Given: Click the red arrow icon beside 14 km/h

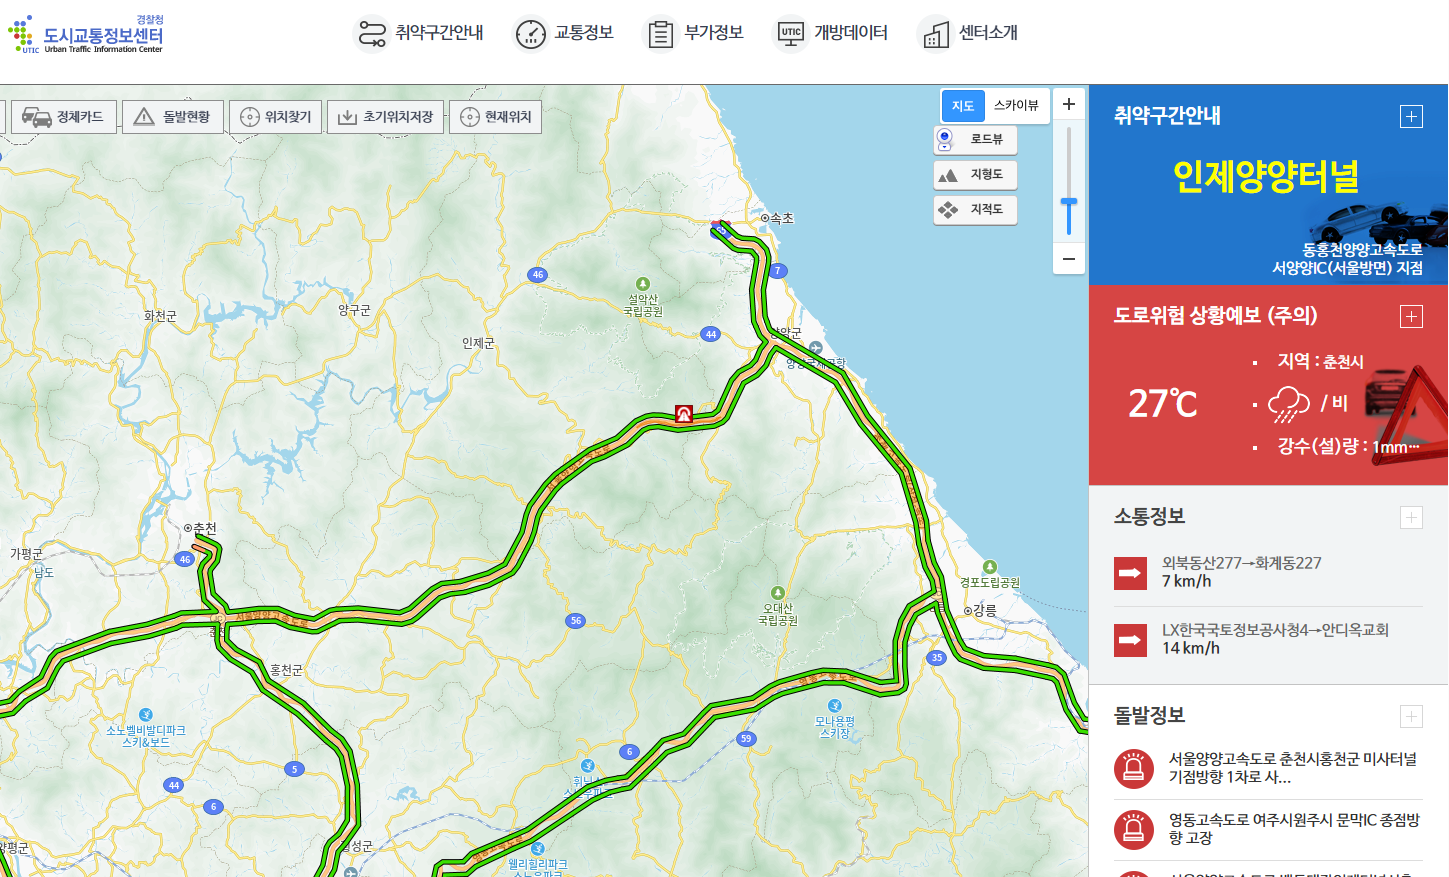Looking at the screenshot, I should pos(1130,640).
